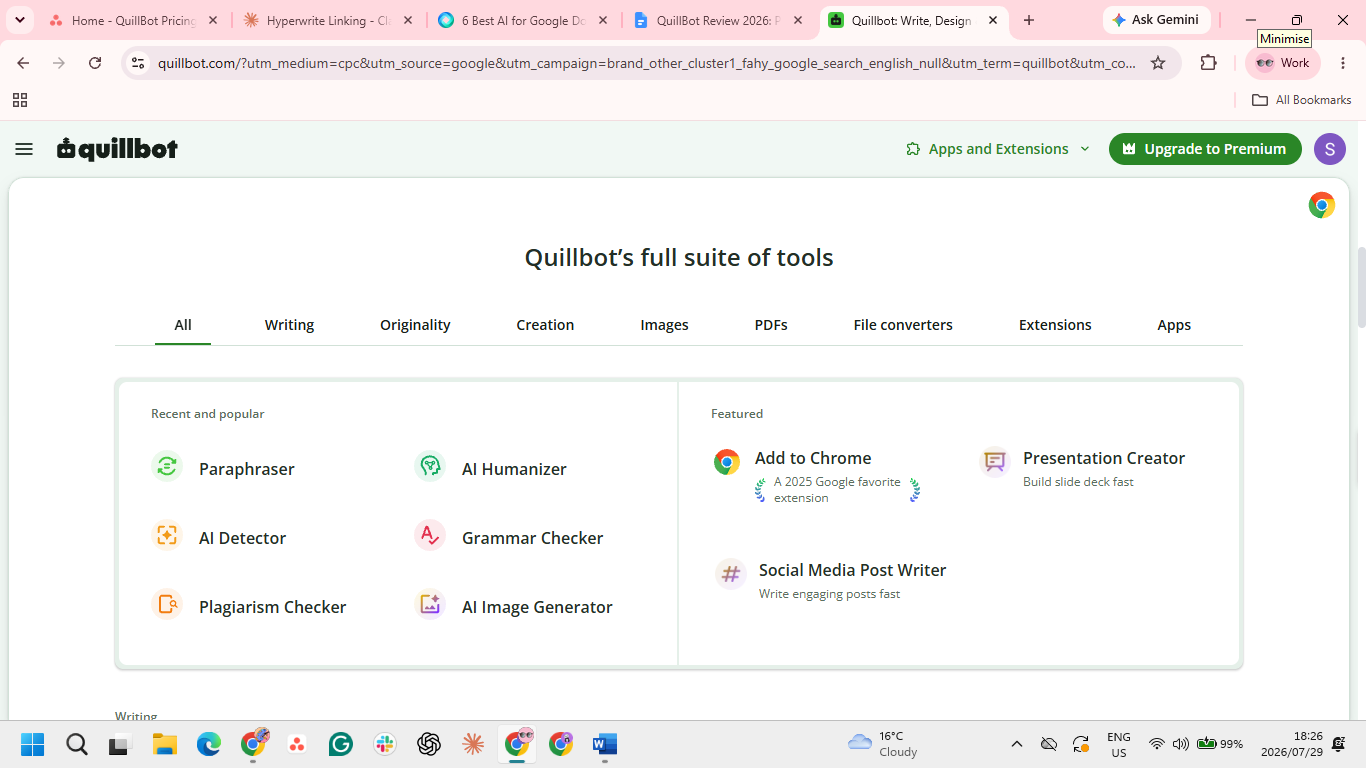Open the AI Humanizer tool icon

(430, 467)
